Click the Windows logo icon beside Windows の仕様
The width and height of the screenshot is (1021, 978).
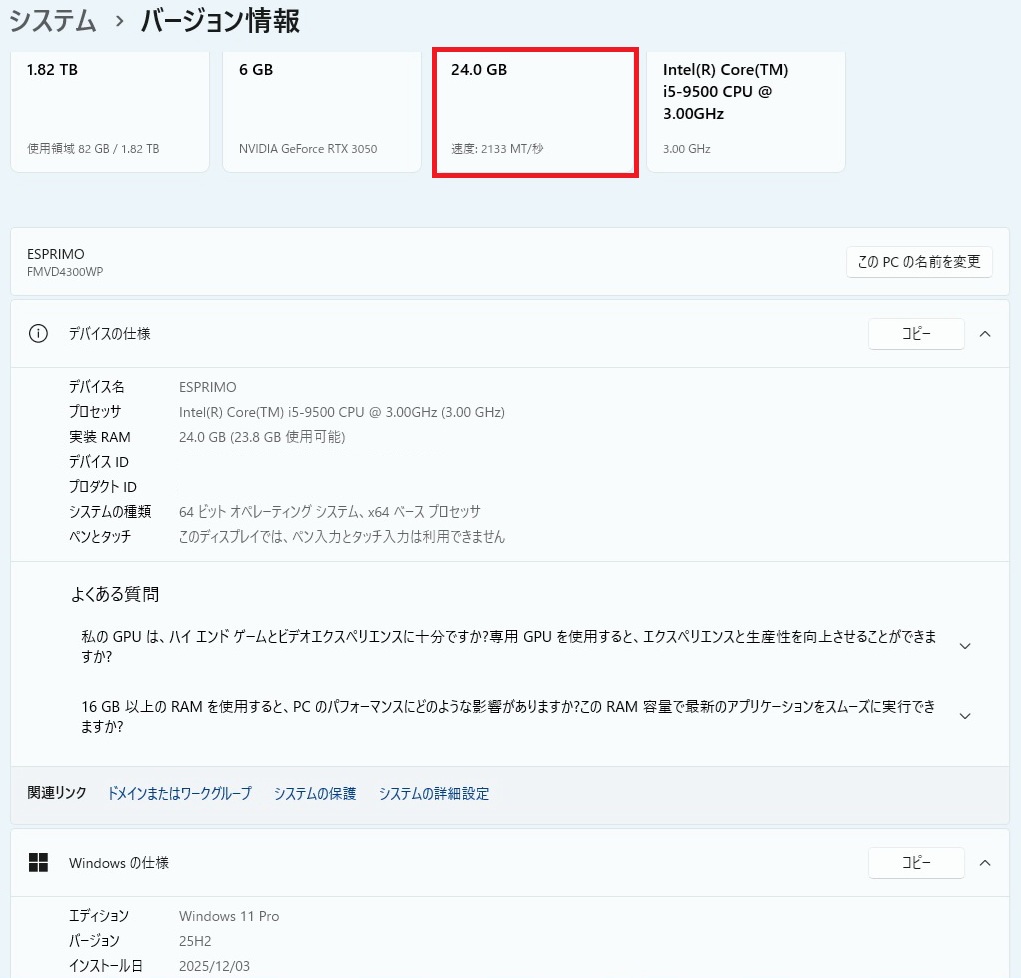(x=39, y=862)
